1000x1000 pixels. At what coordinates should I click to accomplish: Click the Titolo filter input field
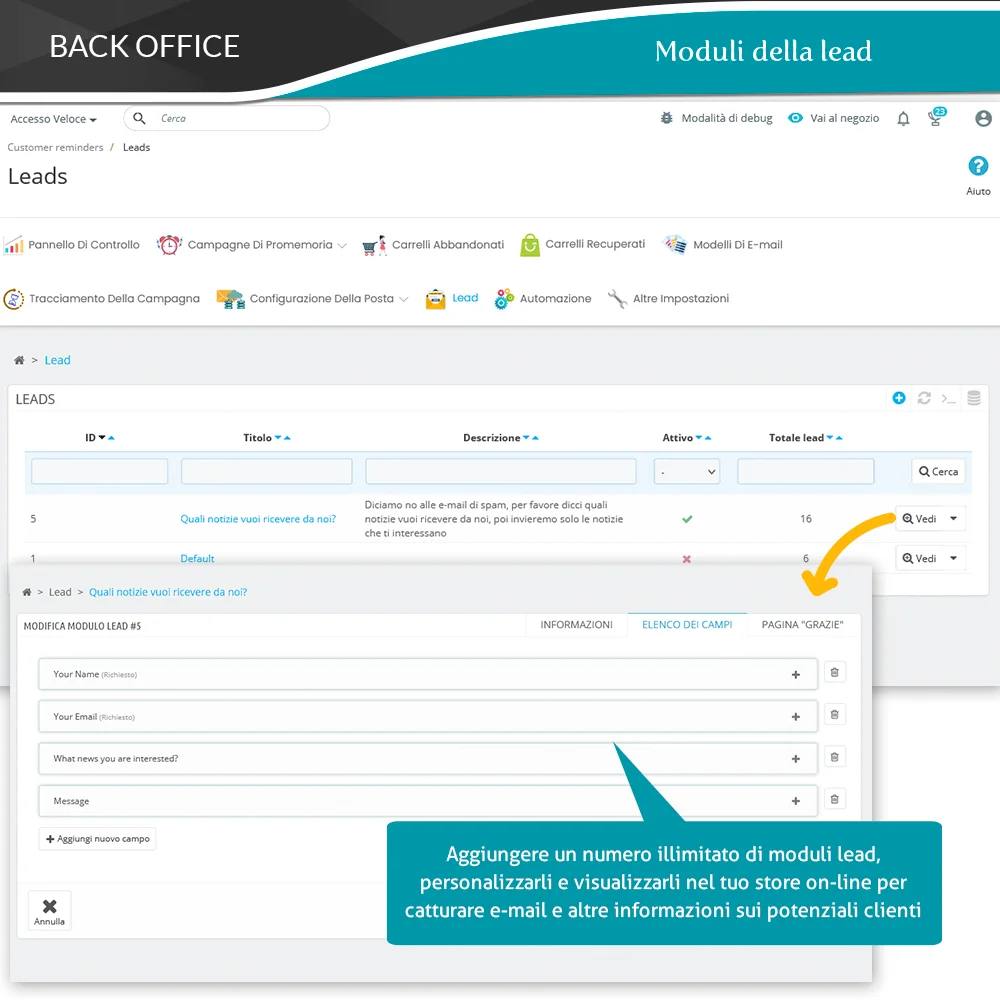click(266, 471)
